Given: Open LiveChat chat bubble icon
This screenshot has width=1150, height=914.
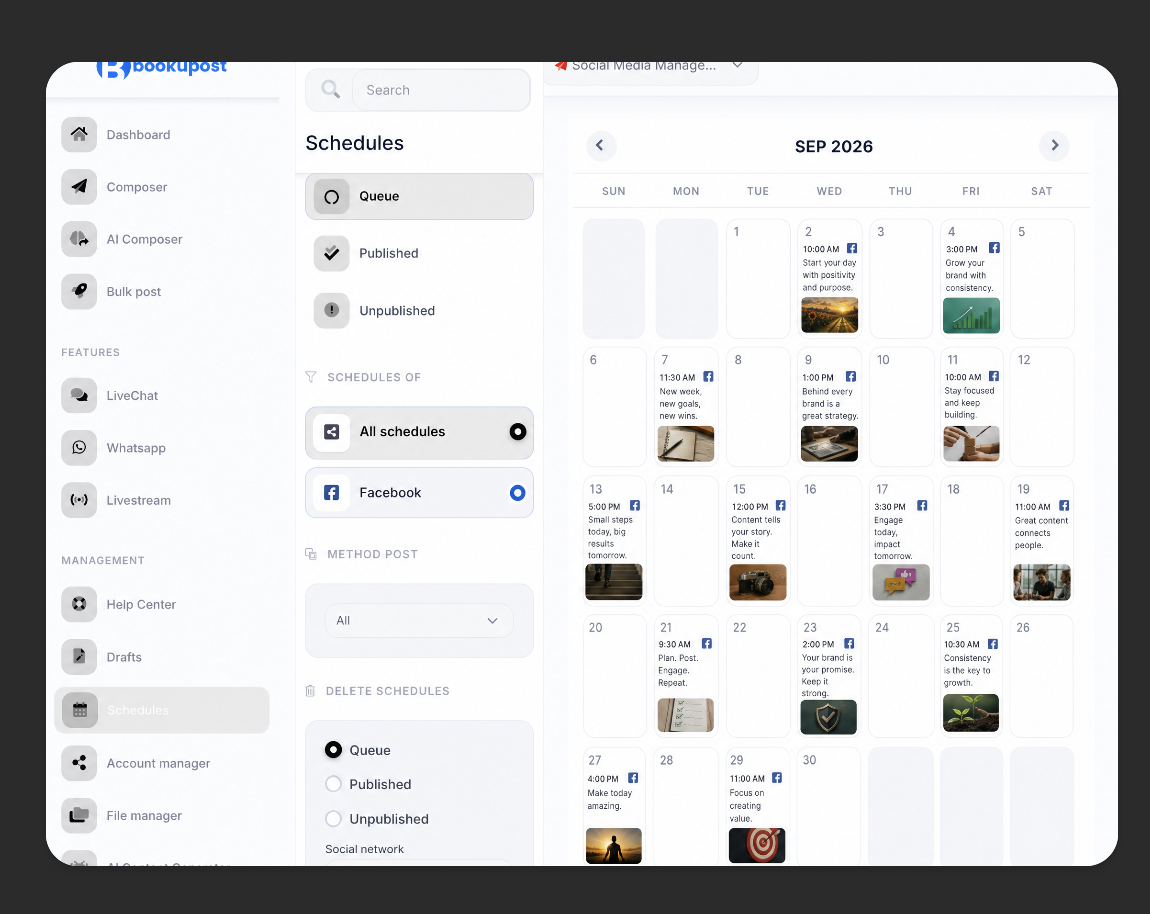Looking at the screenshot, I should 79,395.
